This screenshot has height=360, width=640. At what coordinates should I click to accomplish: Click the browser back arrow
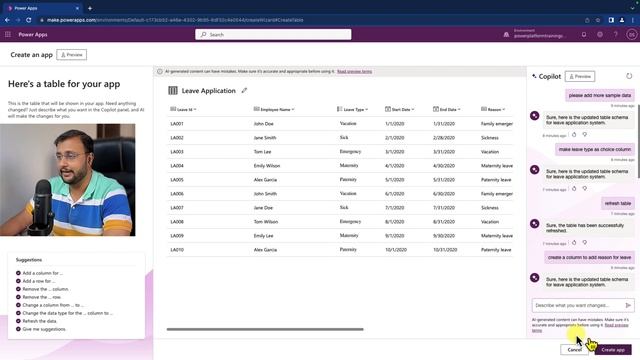click(7, 20)
